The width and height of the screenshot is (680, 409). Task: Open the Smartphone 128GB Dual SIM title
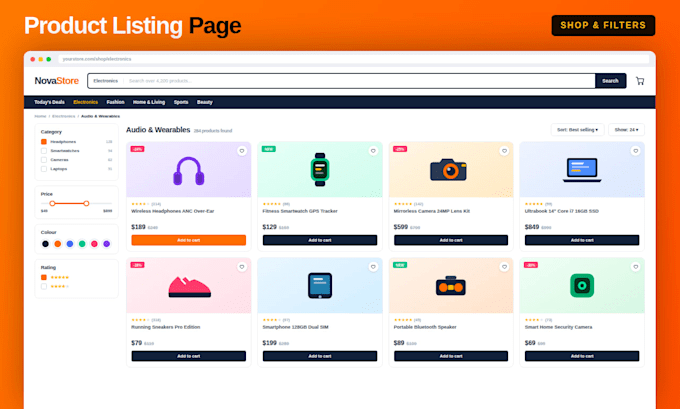point(295,327)
